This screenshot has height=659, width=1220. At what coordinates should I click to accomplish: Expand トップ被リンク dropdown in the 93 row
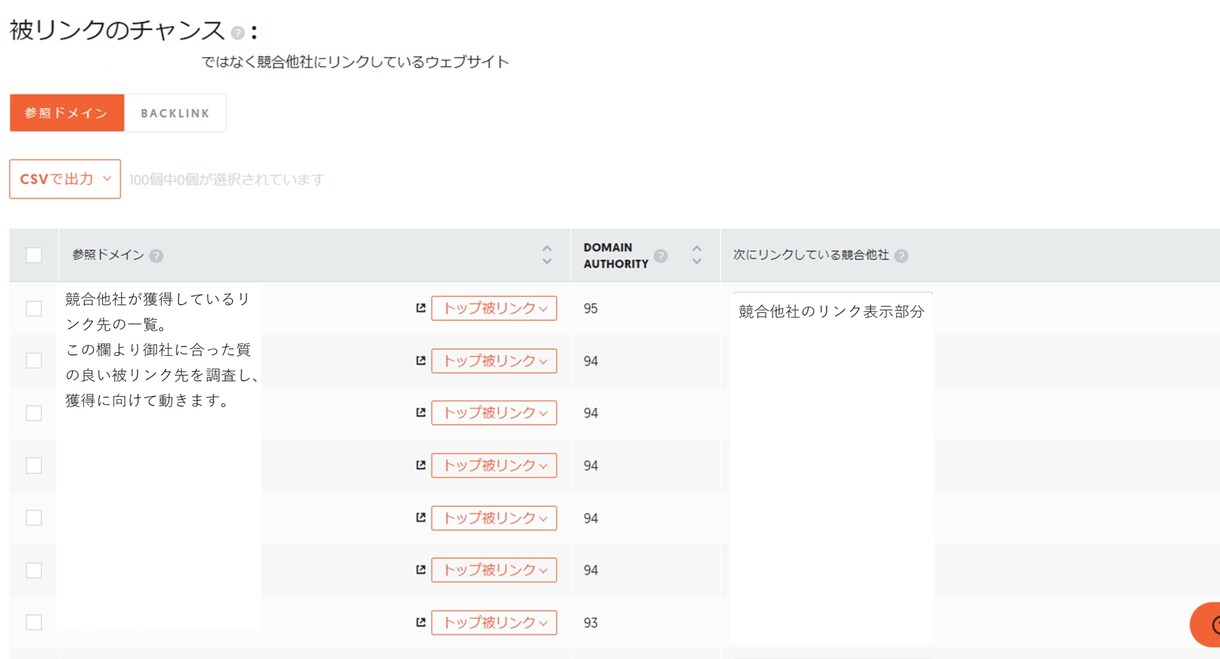click(494, 623)
